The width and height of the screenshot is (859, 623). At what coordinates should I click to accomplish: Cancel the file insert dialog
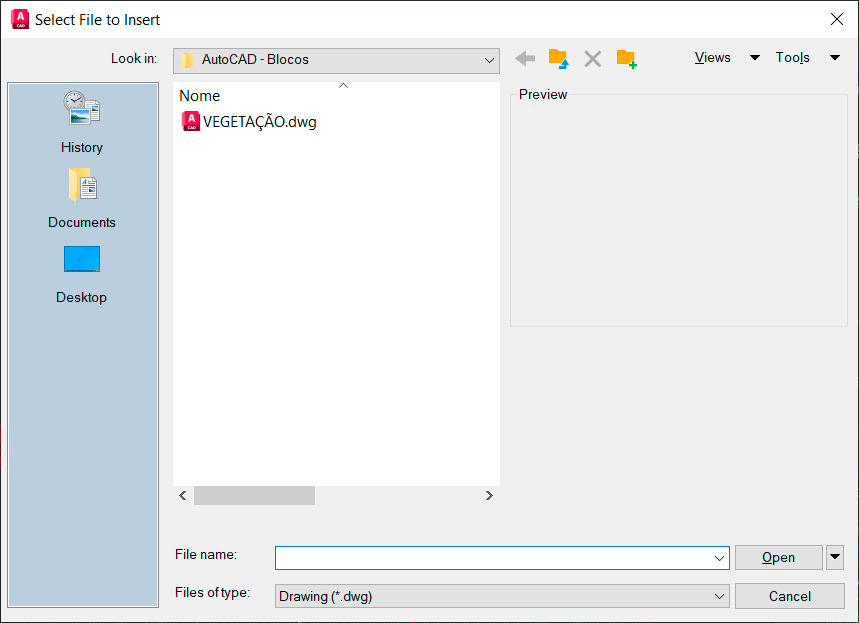pyautogui.click(x=789, y=596)
